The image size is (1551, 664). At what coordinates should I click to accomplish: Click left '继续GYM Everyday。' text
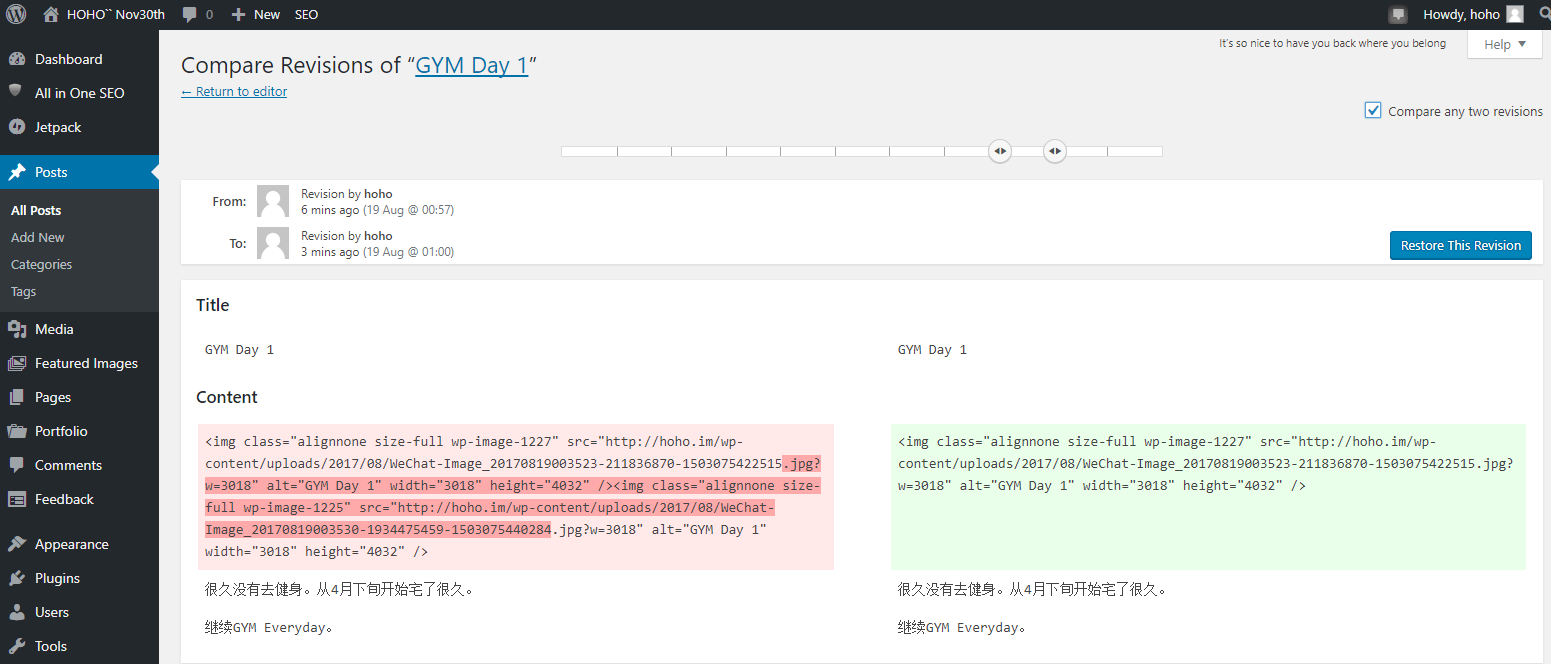268,628
